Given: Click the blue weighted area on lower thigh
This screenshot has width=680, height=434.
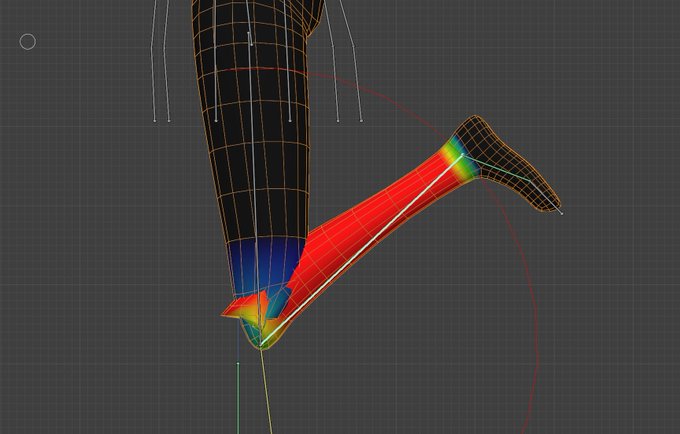Looking at the screenshot, I should 265,264.
